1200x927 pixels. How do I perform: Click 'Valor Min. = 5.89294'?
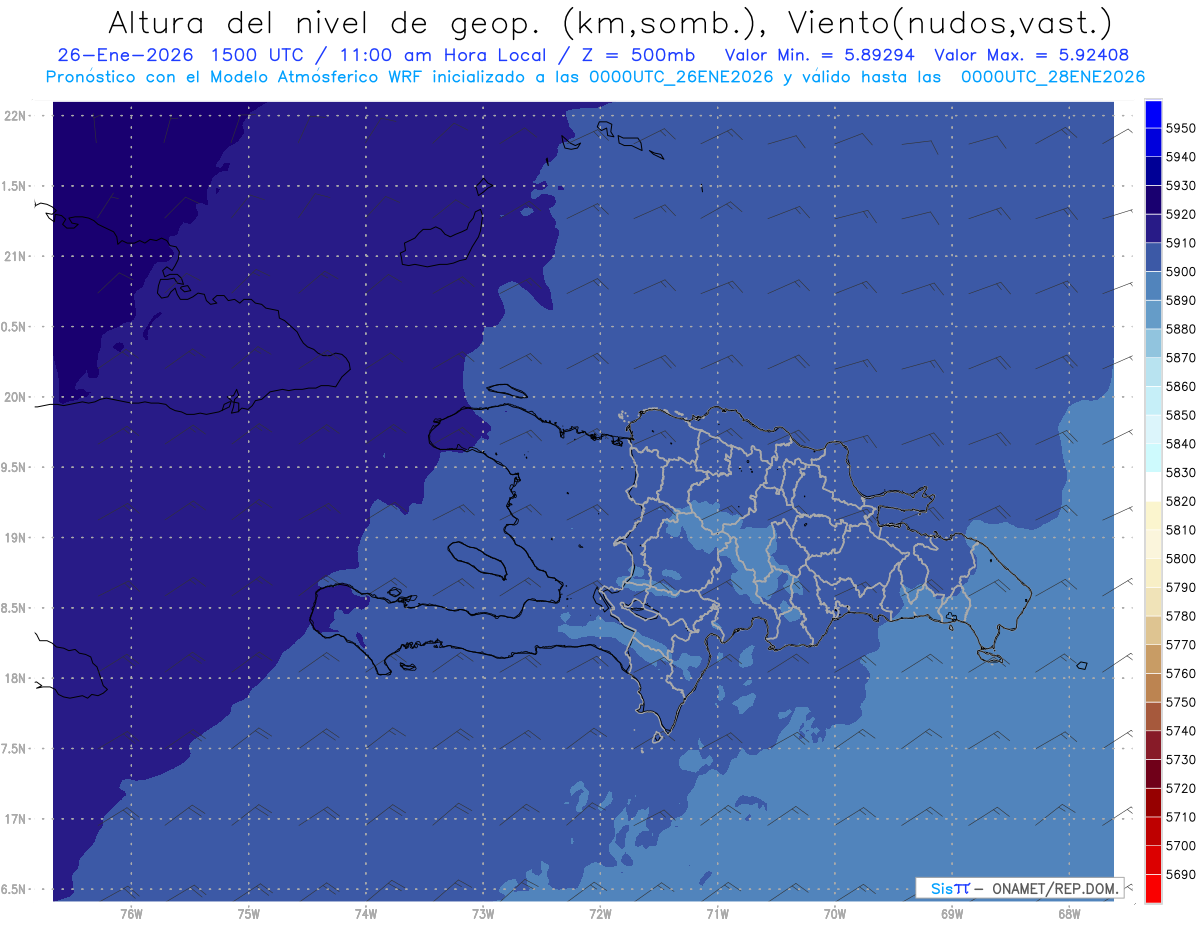click(819, 56)
